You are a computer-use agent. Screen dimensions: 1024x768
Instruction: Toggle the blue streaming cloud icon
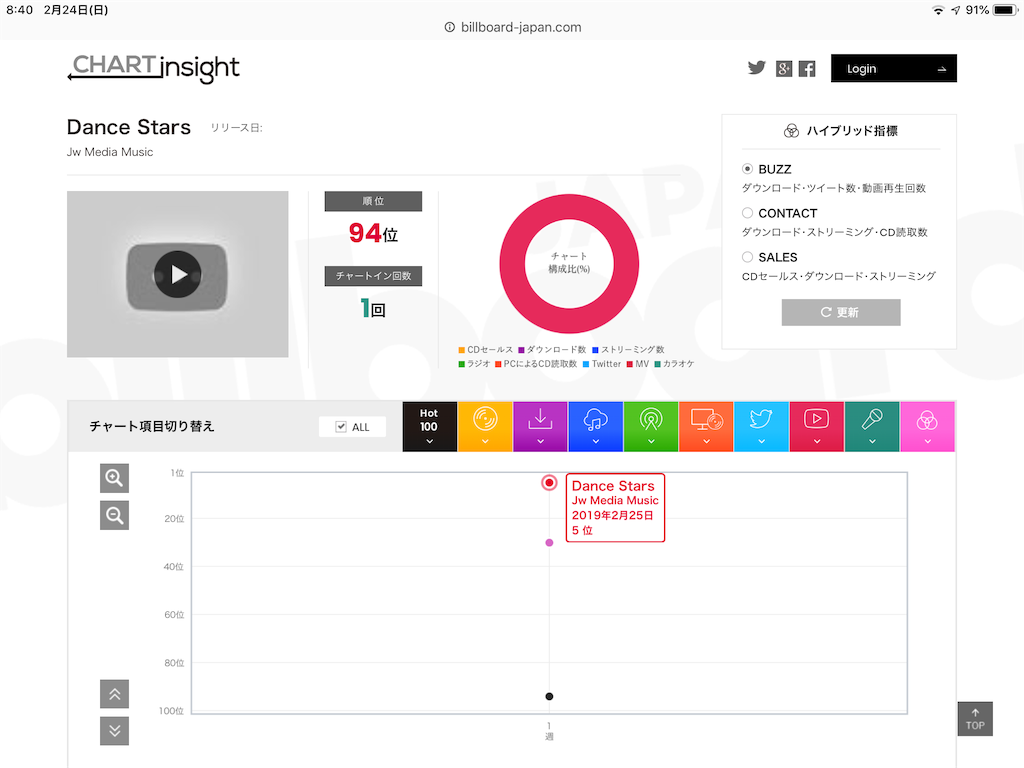coord(596,426)
